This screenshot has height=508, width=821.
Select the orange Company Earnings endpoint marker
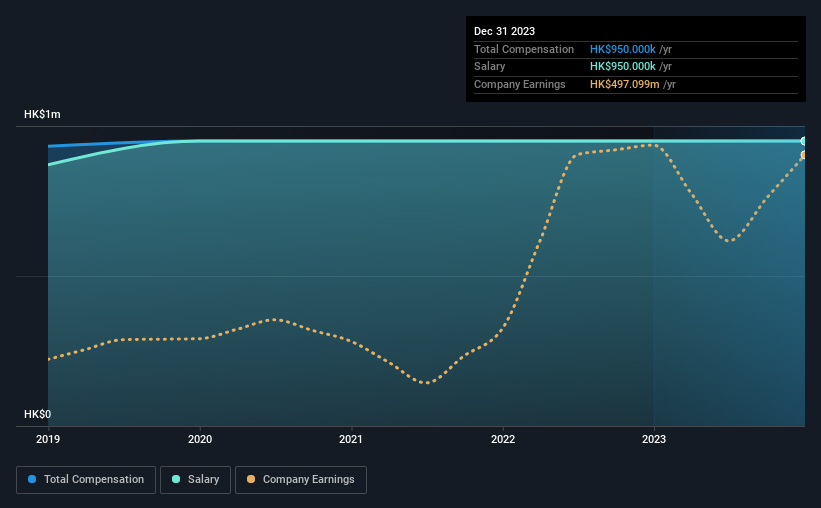803,155
